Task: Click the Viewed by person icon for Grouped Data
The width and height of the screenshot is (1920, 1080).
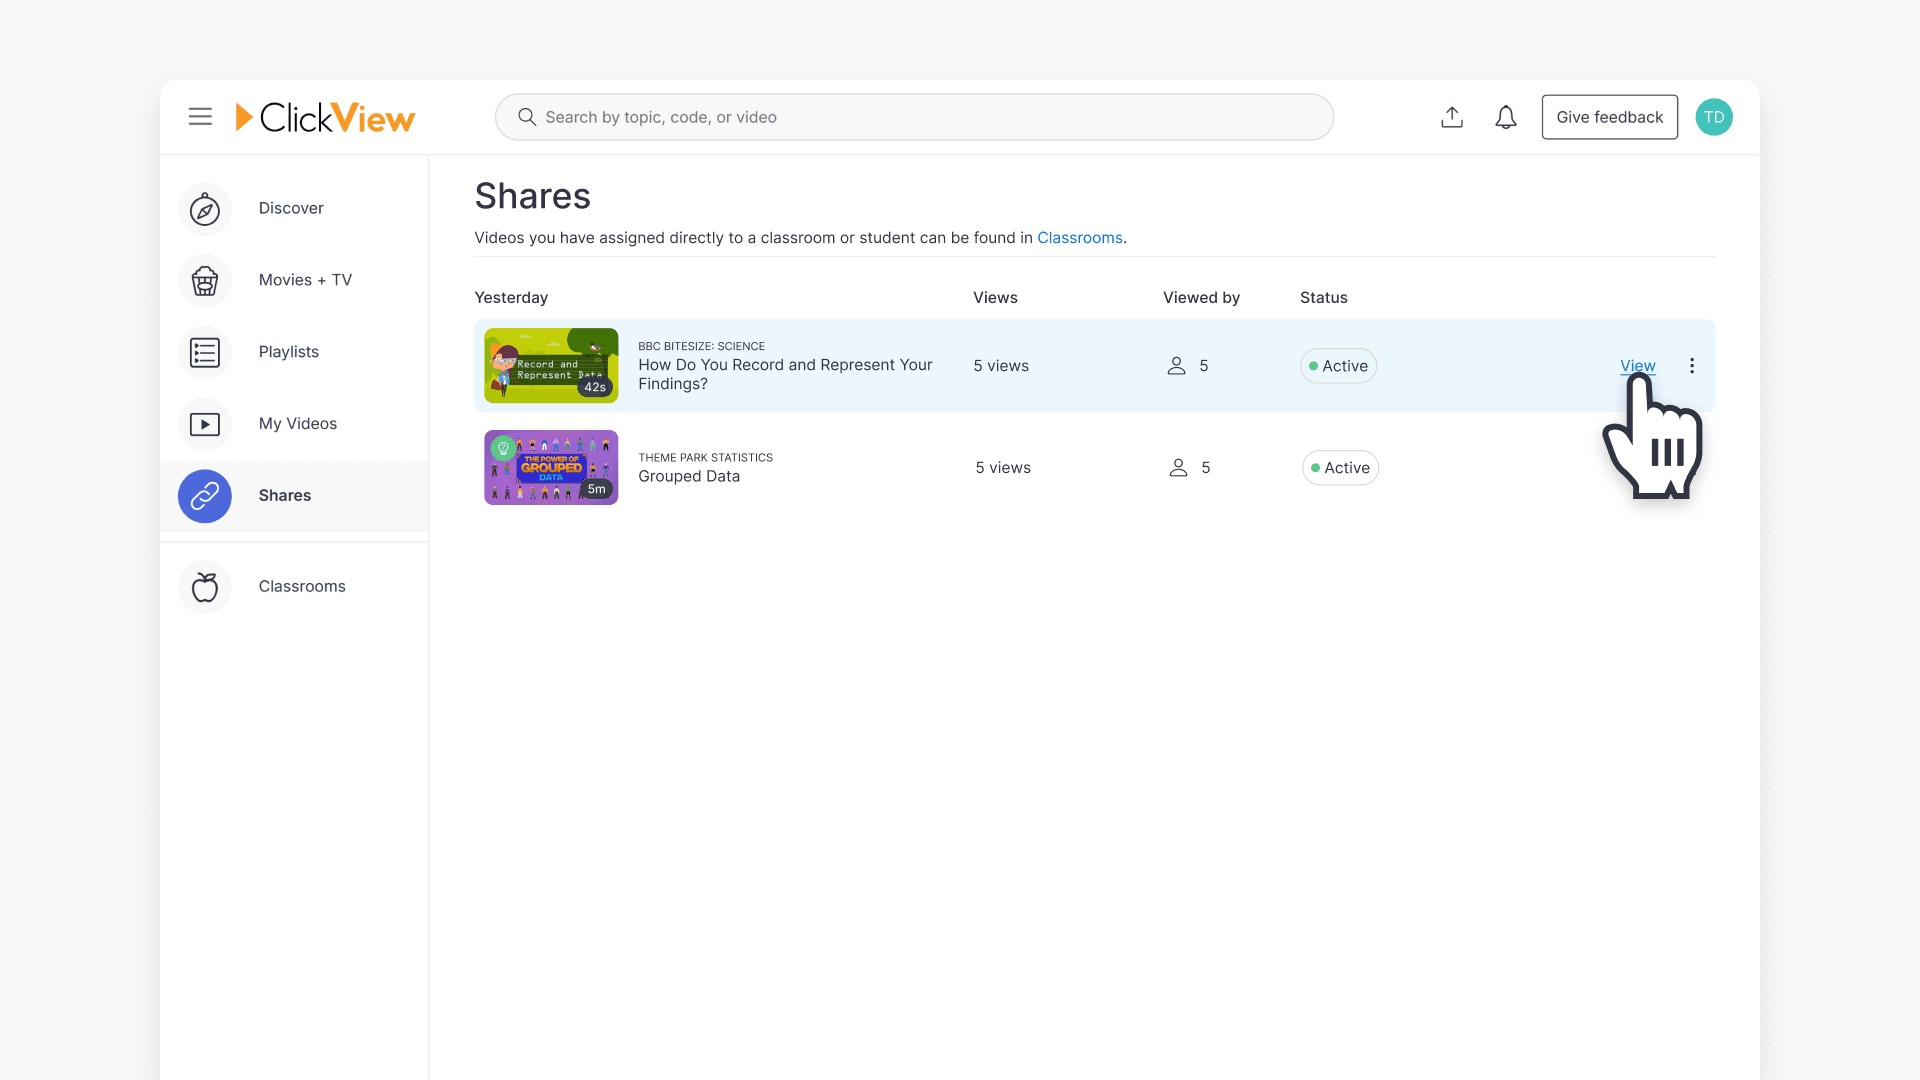Action: pyautogui.click(x=1178, y=467)
